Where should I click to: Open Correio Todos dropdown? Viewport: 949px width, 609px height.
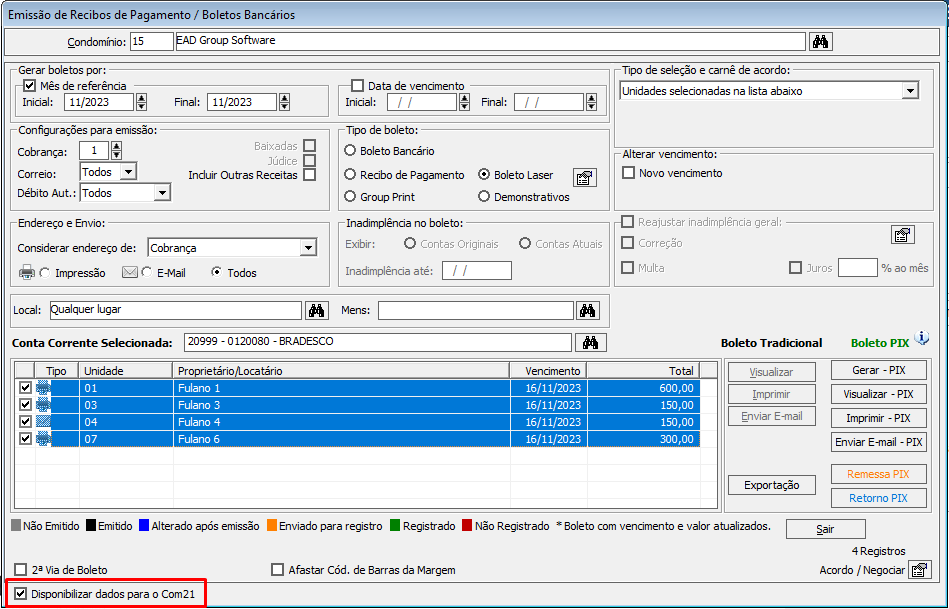tap(128, 173)
